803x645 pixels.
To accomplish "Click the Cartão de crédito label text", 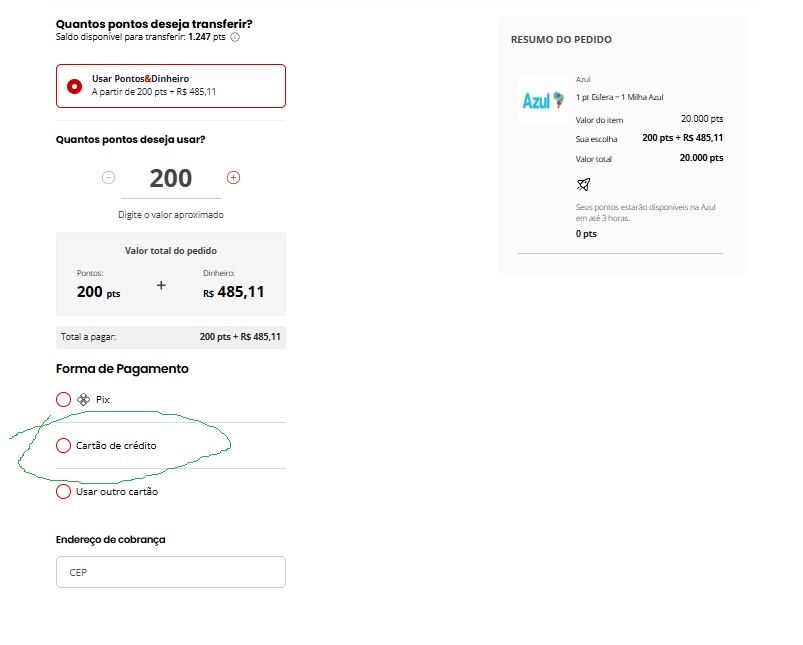I will coord(116,445).
